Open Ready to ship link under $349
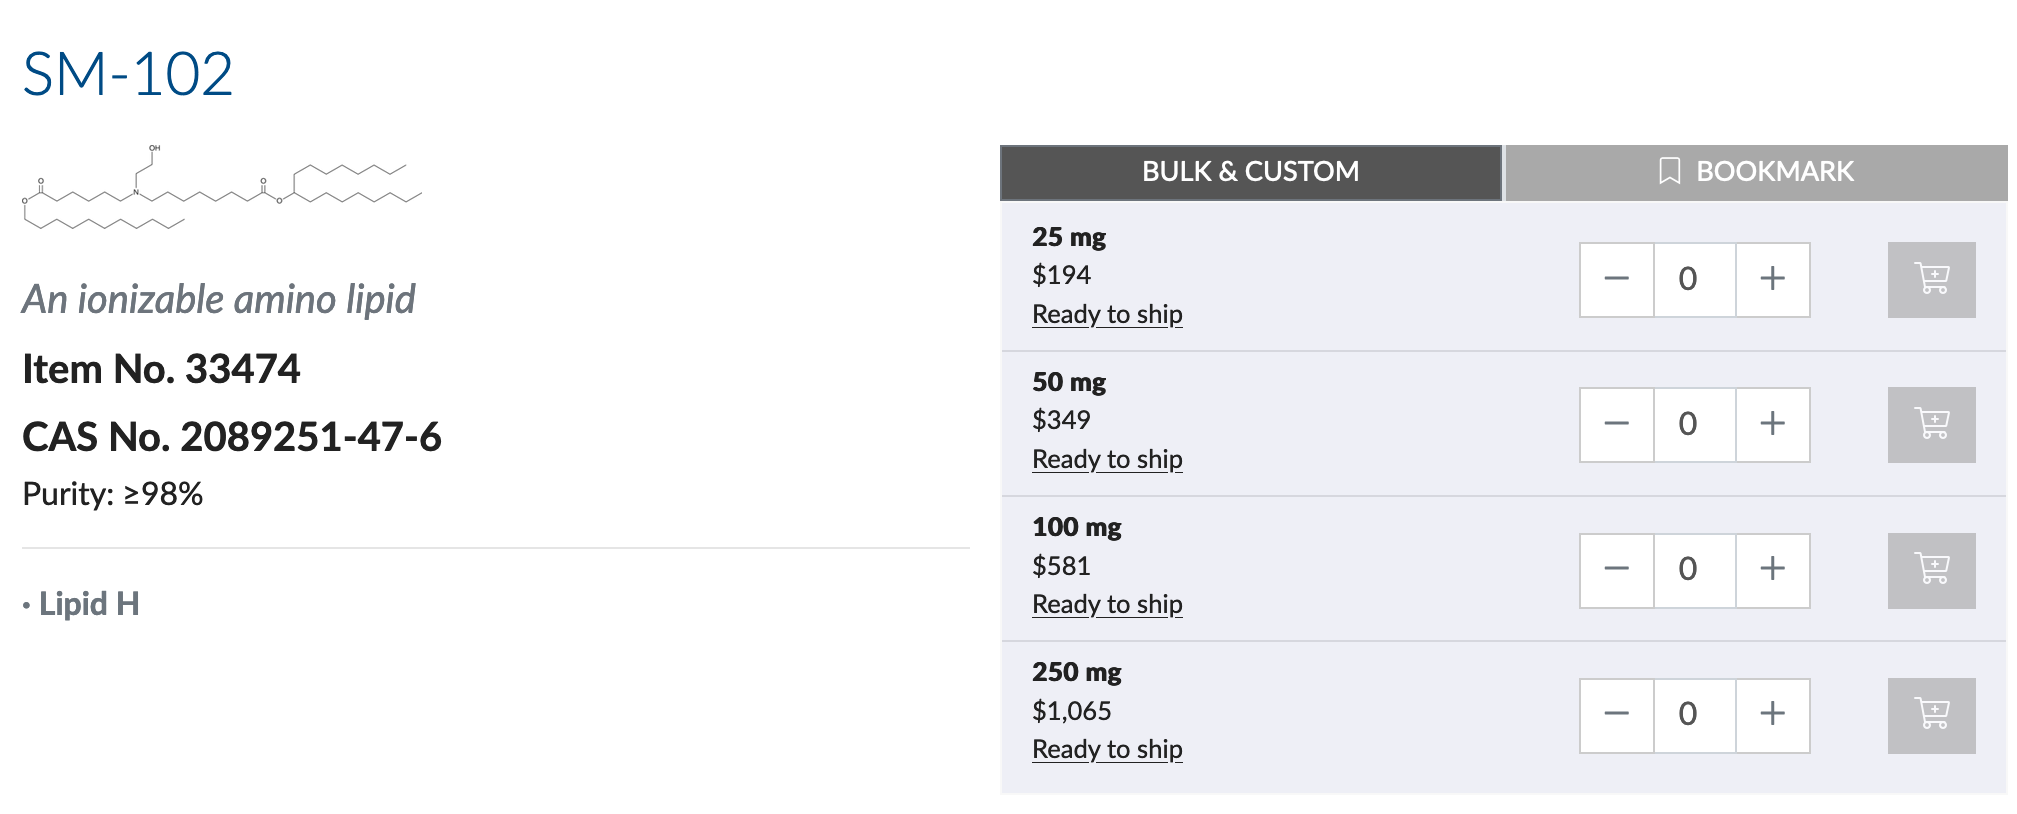The width and height of the screenshot is (2017, 814). [1107, 459]
